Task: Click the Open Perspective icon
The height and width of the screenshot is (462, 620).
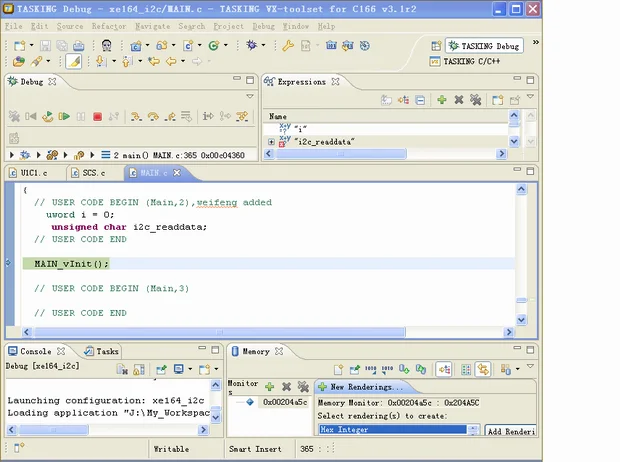Action: coord(436,46)
